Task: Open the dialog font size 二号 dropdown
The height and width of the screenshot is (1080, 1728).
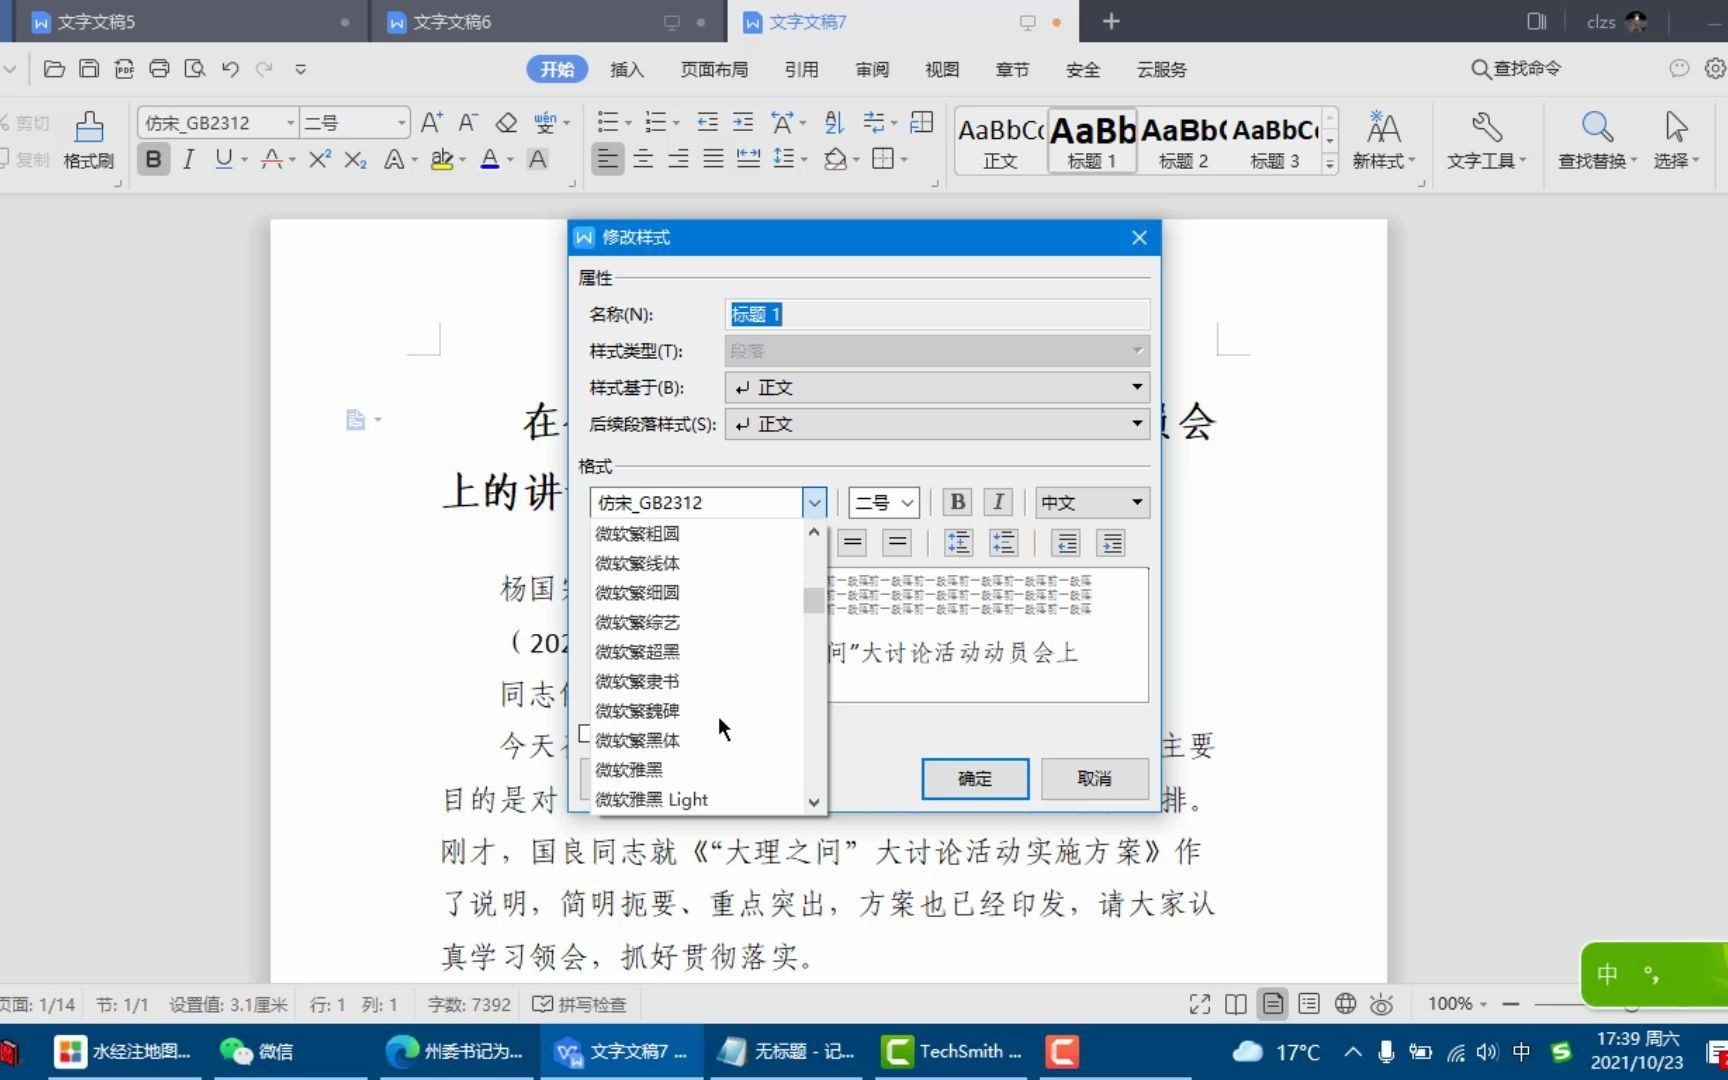Action: point(884,502)
